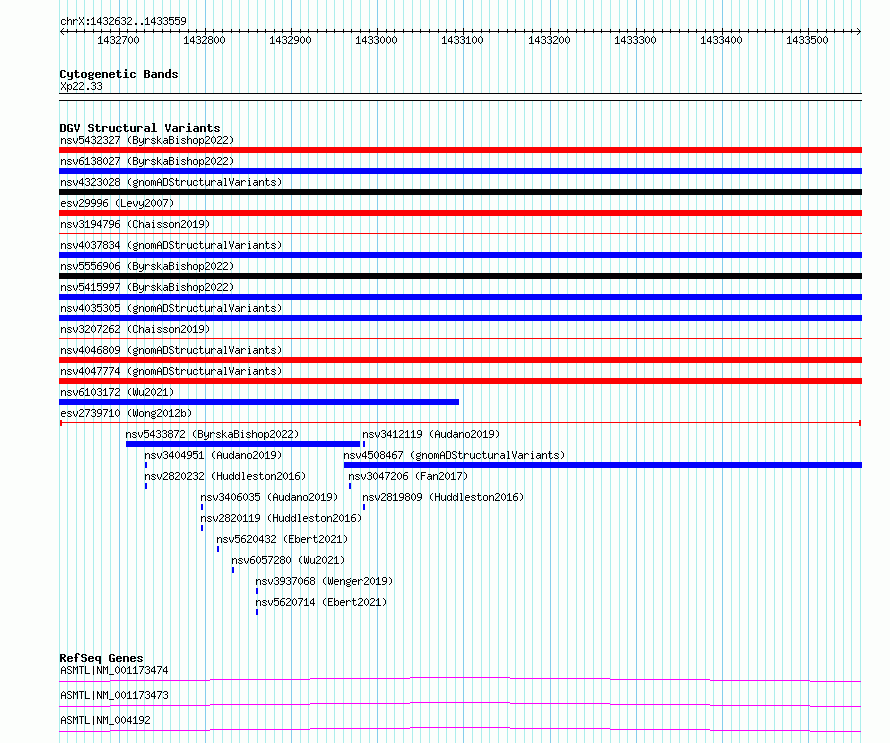
Task: Click ruler position 1432700
Action: click(x=118, y=40)
